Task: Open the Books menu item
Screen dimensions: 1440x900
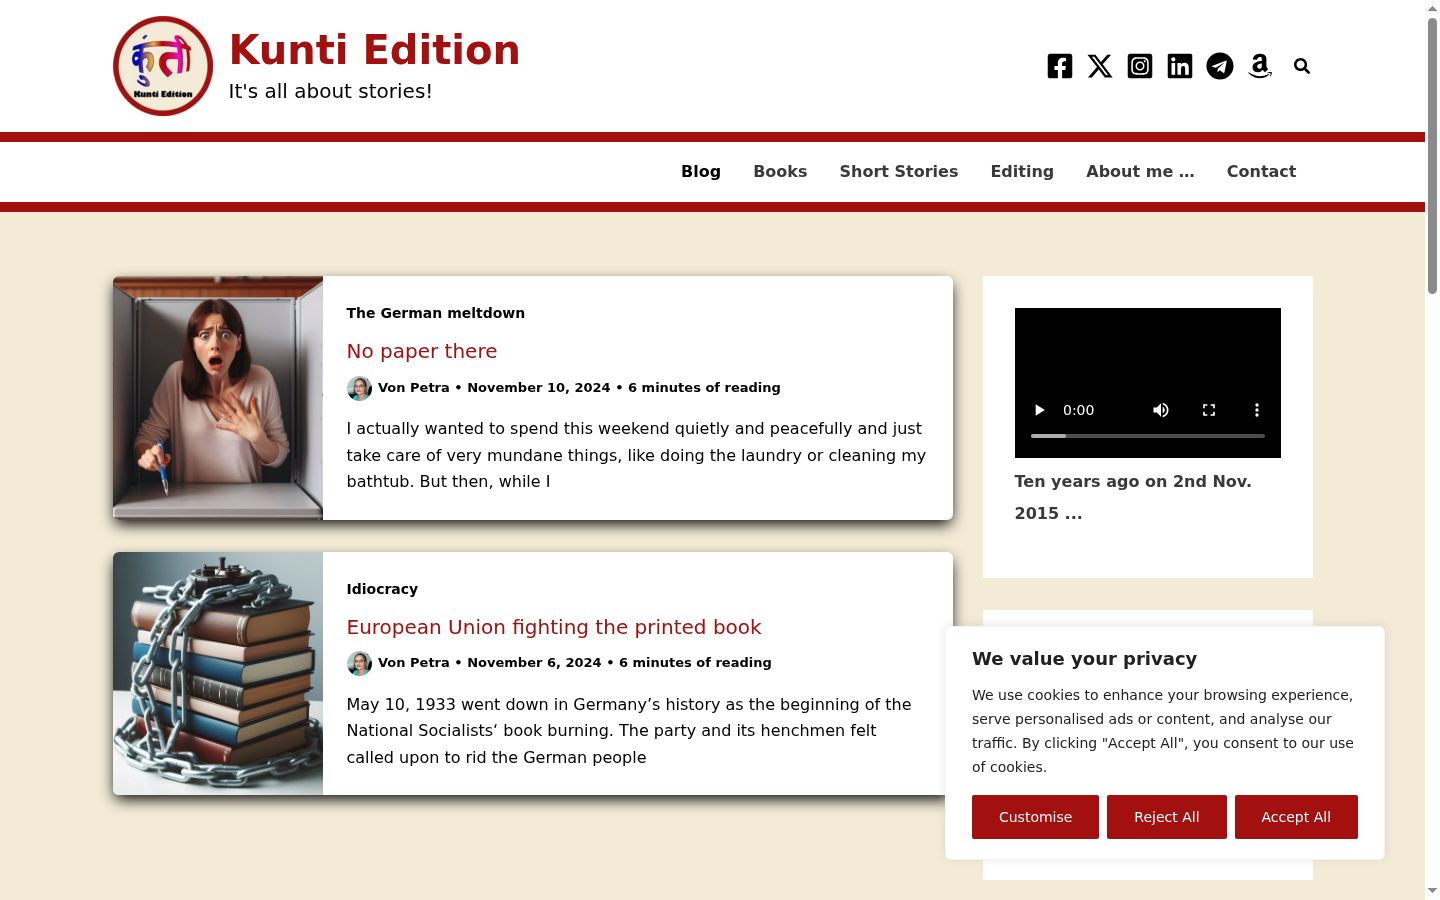Action: point(780,171)
